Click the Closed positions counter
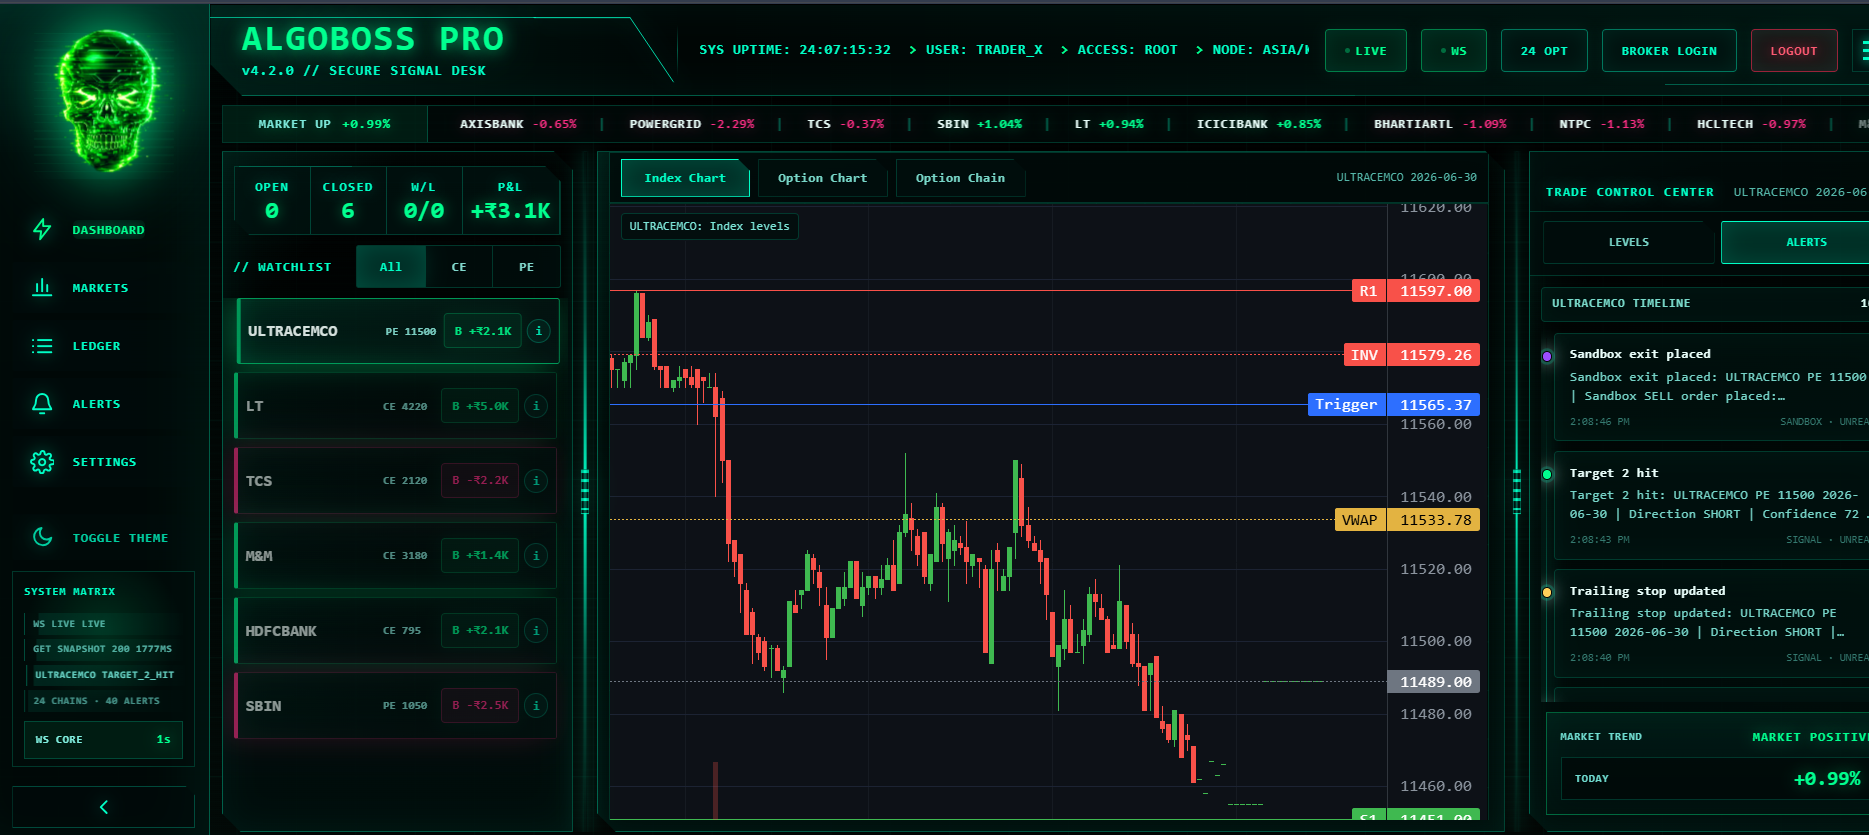Screen dimensions: 1869x835 coord(348,200)
